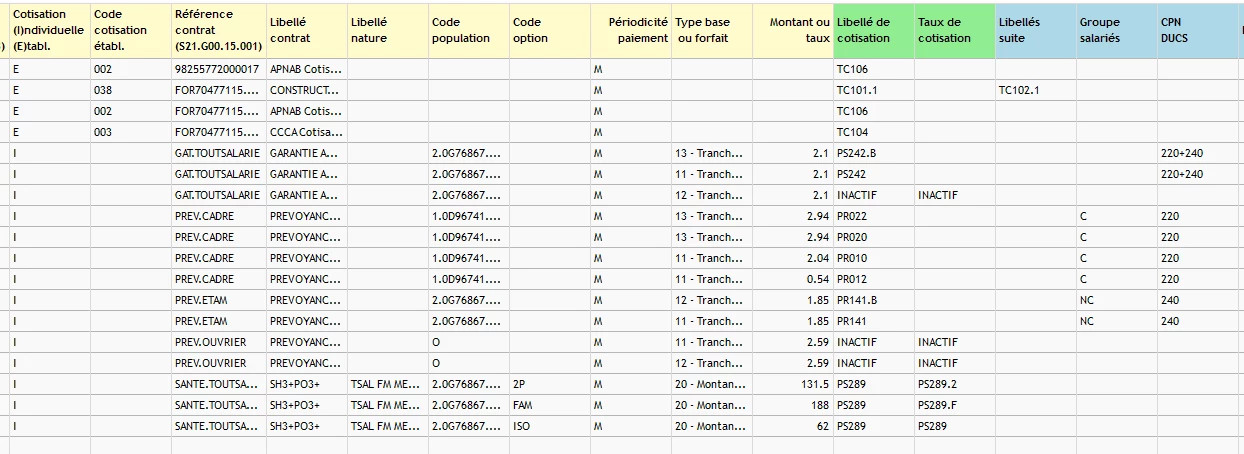Select the blue Libellés suite header
The width and height of the screenshot is (1244, 454).
1035,30
